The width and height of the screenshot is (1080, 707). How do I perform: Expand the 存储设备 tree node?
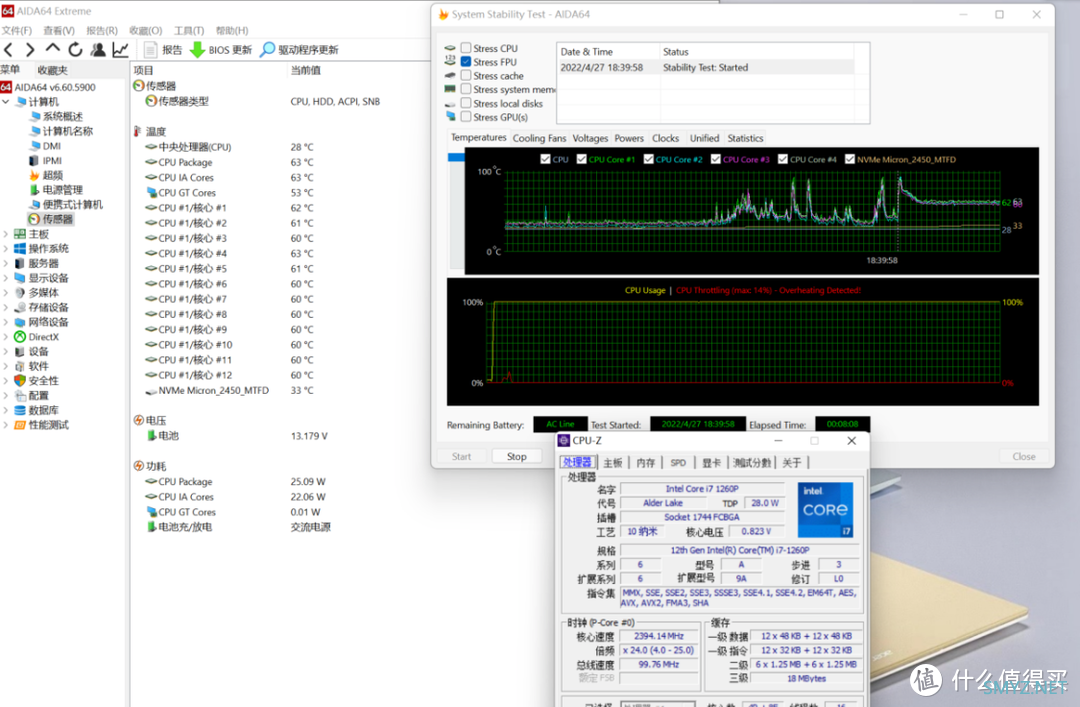pyautogui.click(x=6, y=307)
